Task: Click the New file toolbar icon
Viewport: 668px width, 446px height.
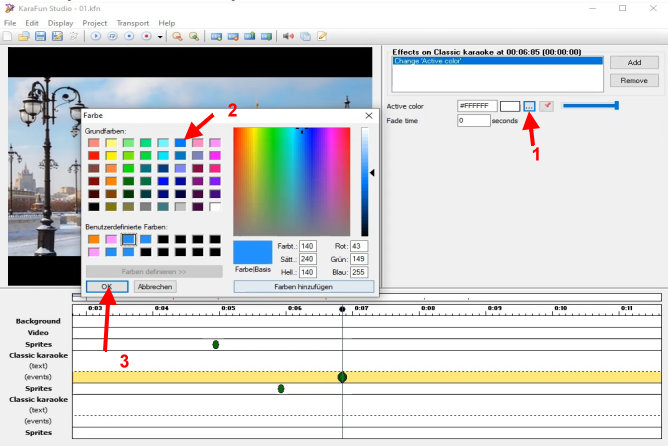Action: (8, 36)
